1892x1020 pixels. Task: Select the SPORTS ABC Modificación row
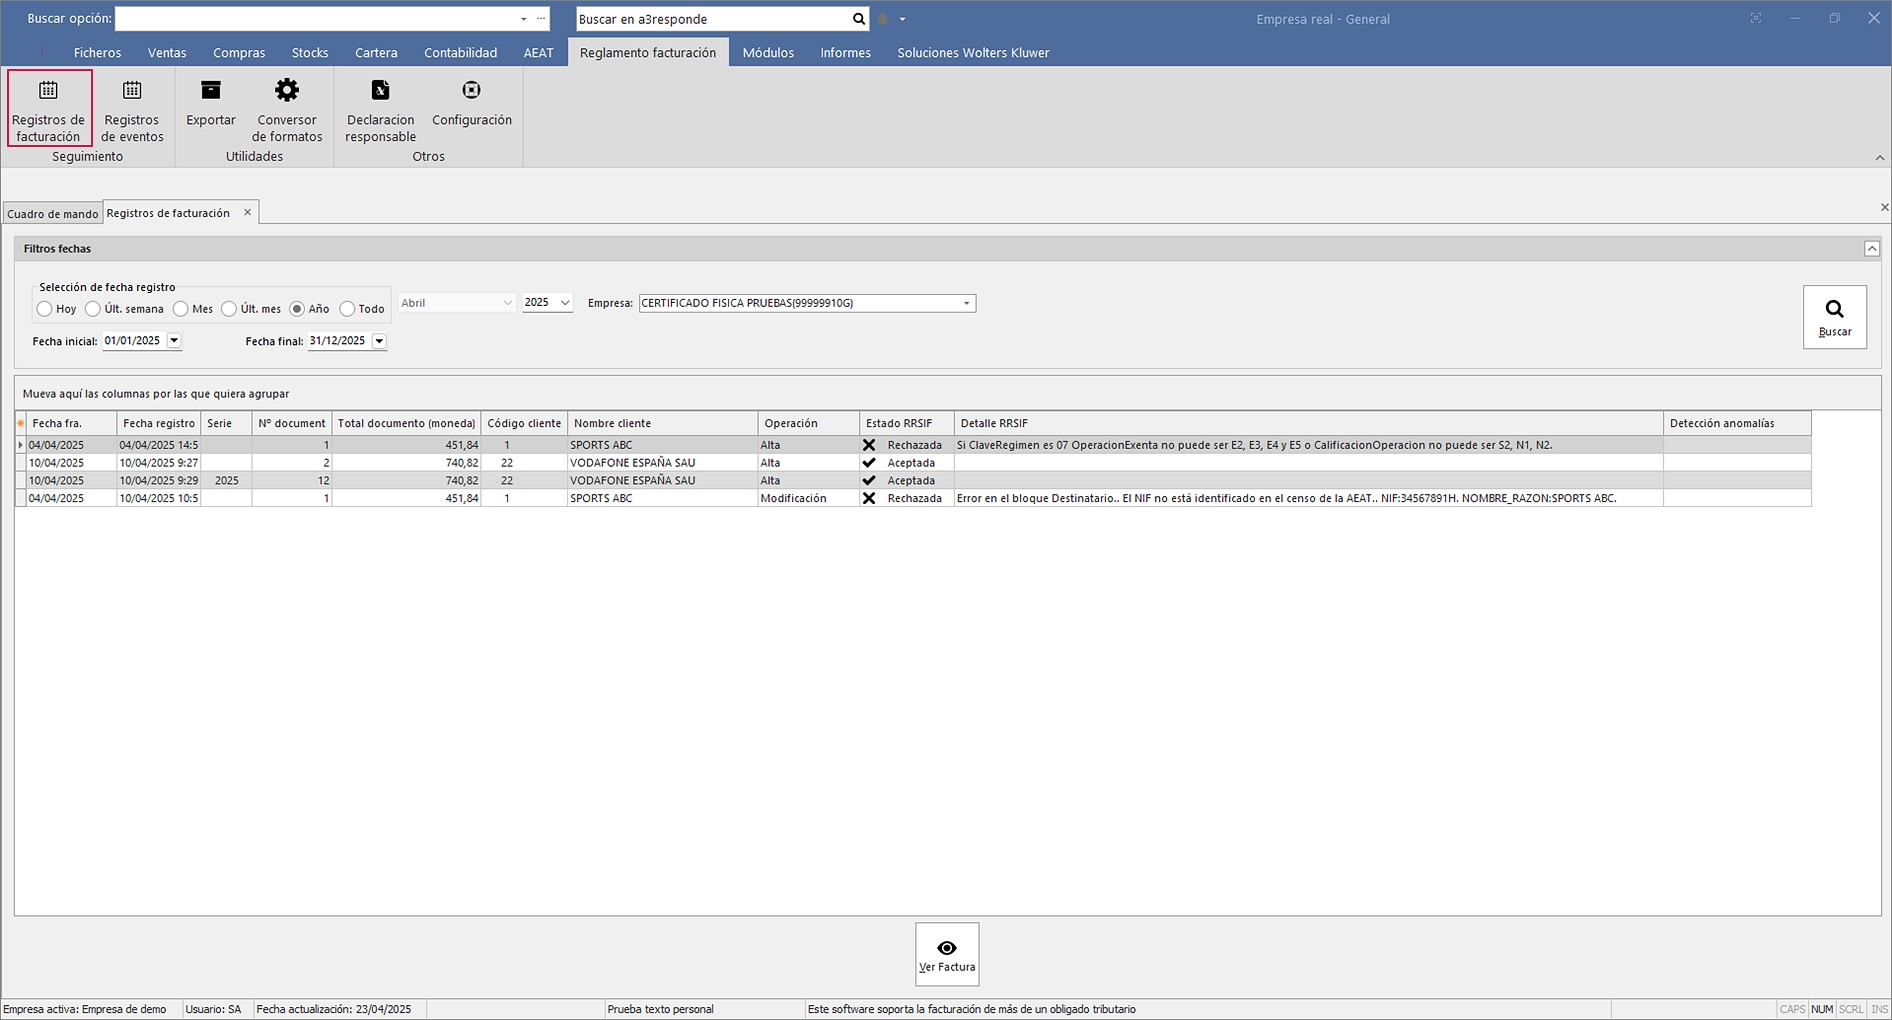913,498
